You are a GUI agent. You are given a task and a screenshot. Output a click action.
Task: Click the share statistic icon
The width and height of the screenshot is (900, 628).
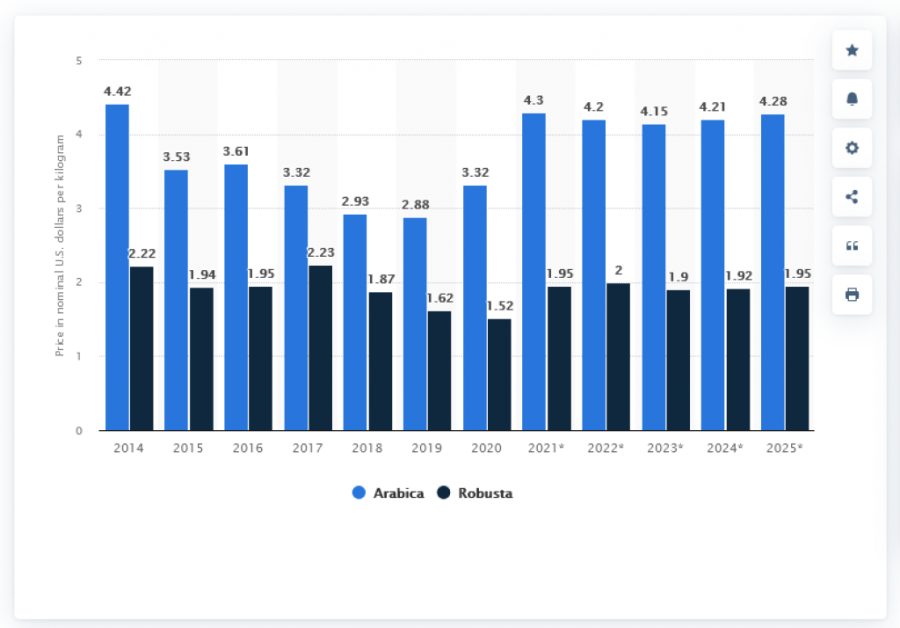tap(852, 197)
